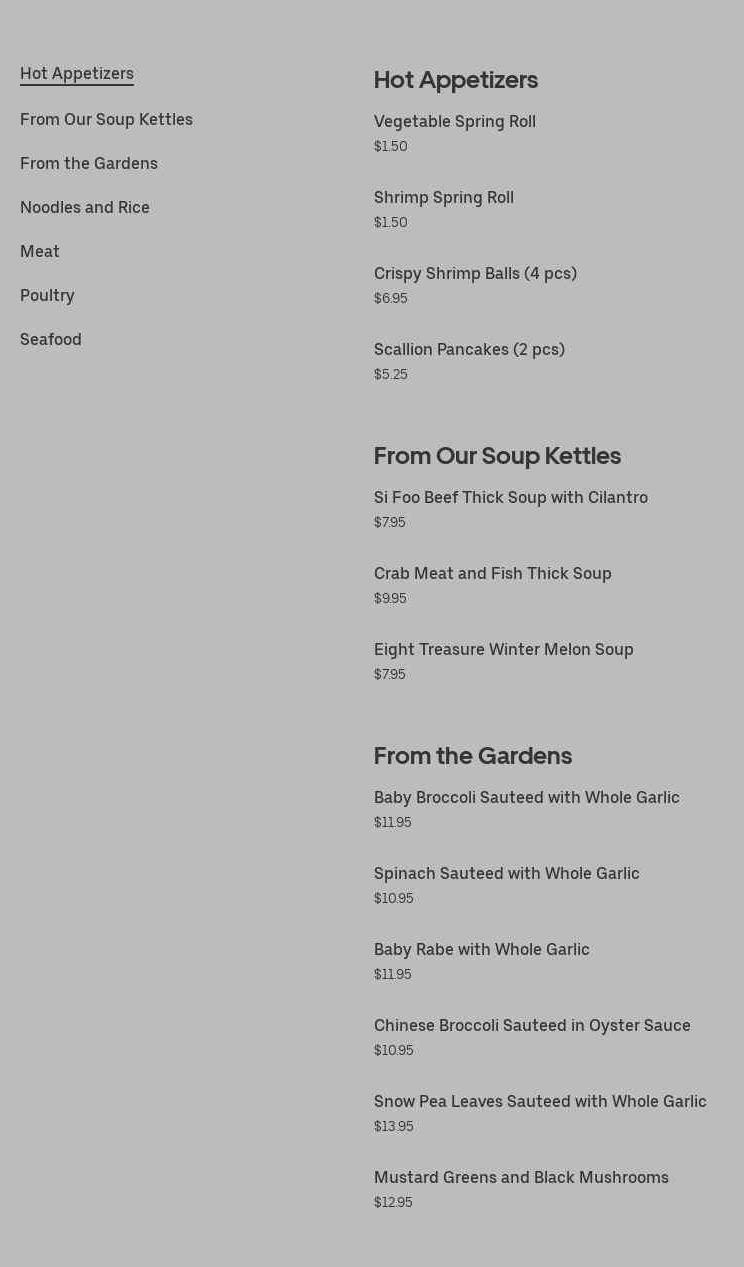This screenshot has width=744, height=1267.
Task: Select the Meat category
Action: tap(40, 251)
